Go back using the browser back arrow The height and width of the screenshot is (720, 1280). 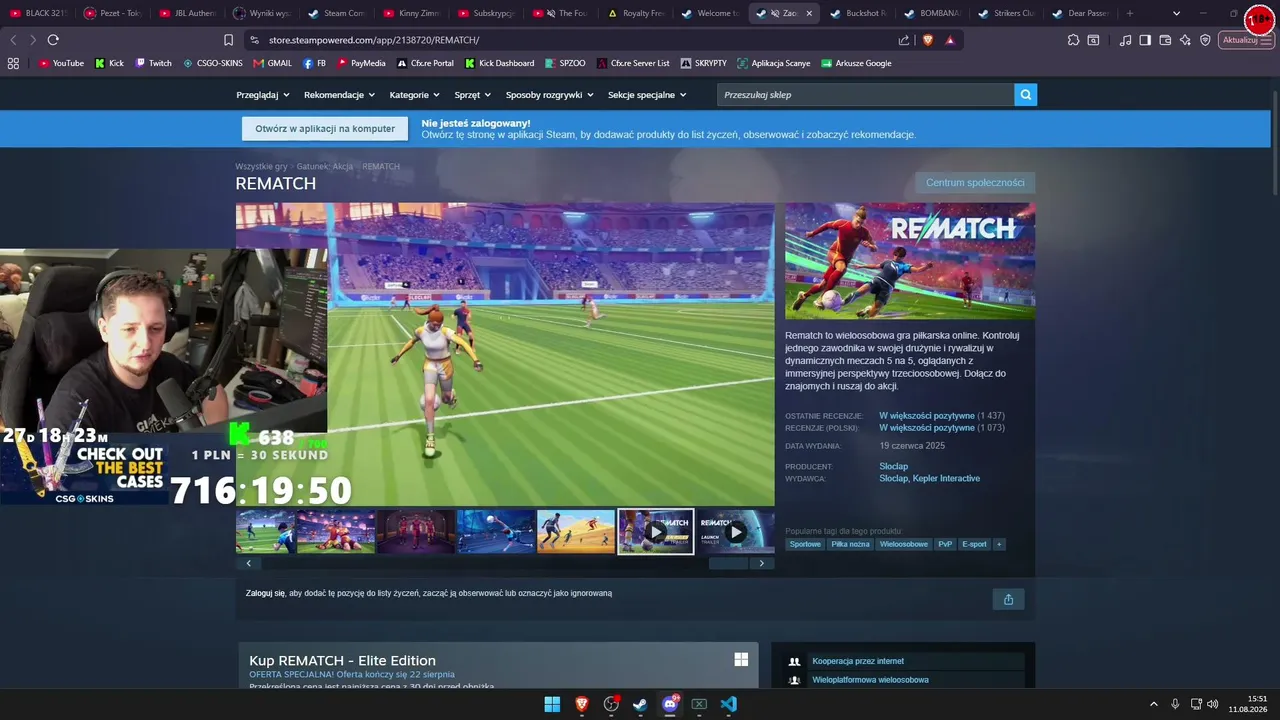[x=13, y=40]
